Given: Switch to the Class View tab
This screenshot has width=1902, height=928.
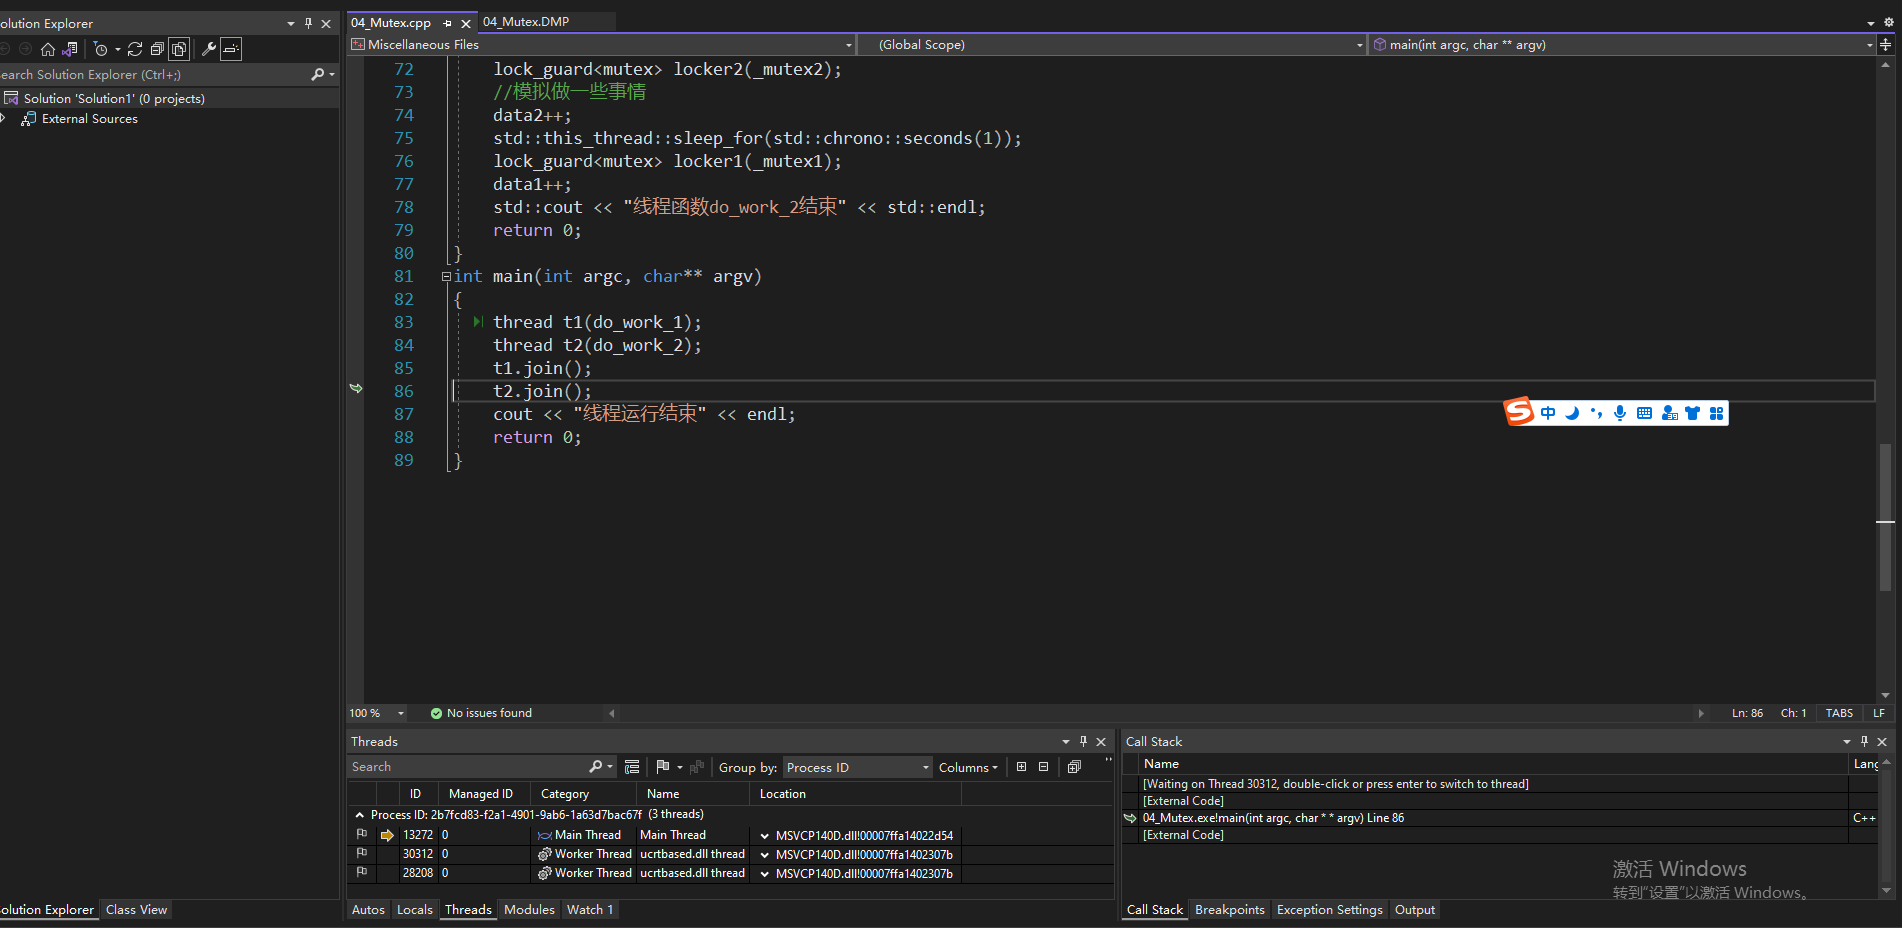Looking at the screenshot, I should [x=137, y=909].
